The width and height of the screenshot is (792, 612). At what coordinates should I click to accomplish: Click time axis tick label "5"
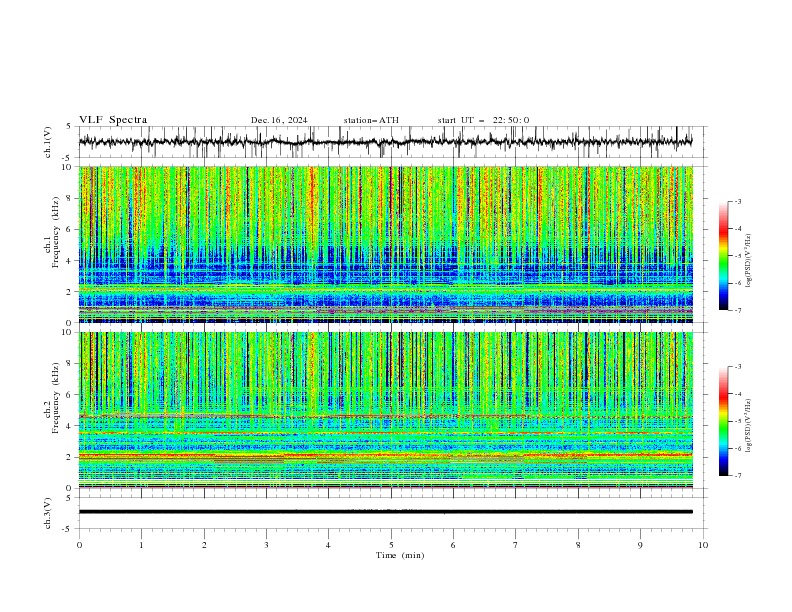point(391,545)
